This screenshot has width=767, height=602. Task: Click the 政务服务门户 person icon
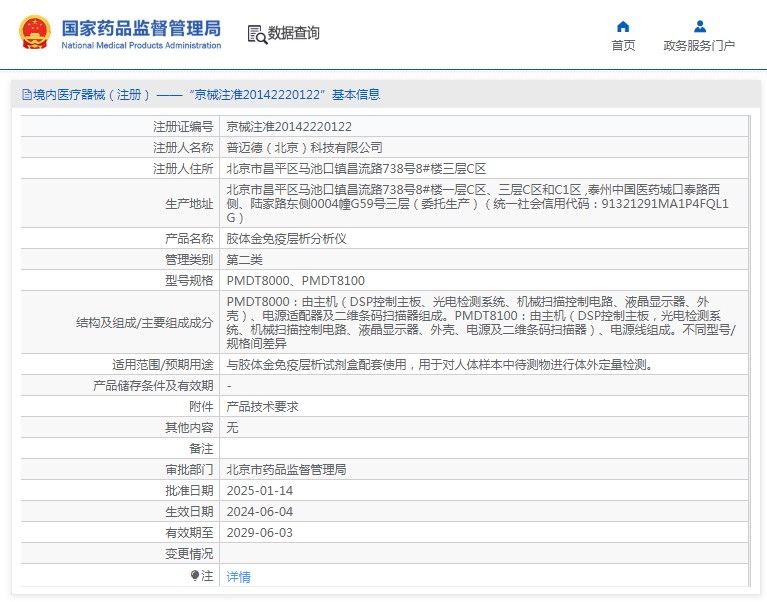point(700,26)
